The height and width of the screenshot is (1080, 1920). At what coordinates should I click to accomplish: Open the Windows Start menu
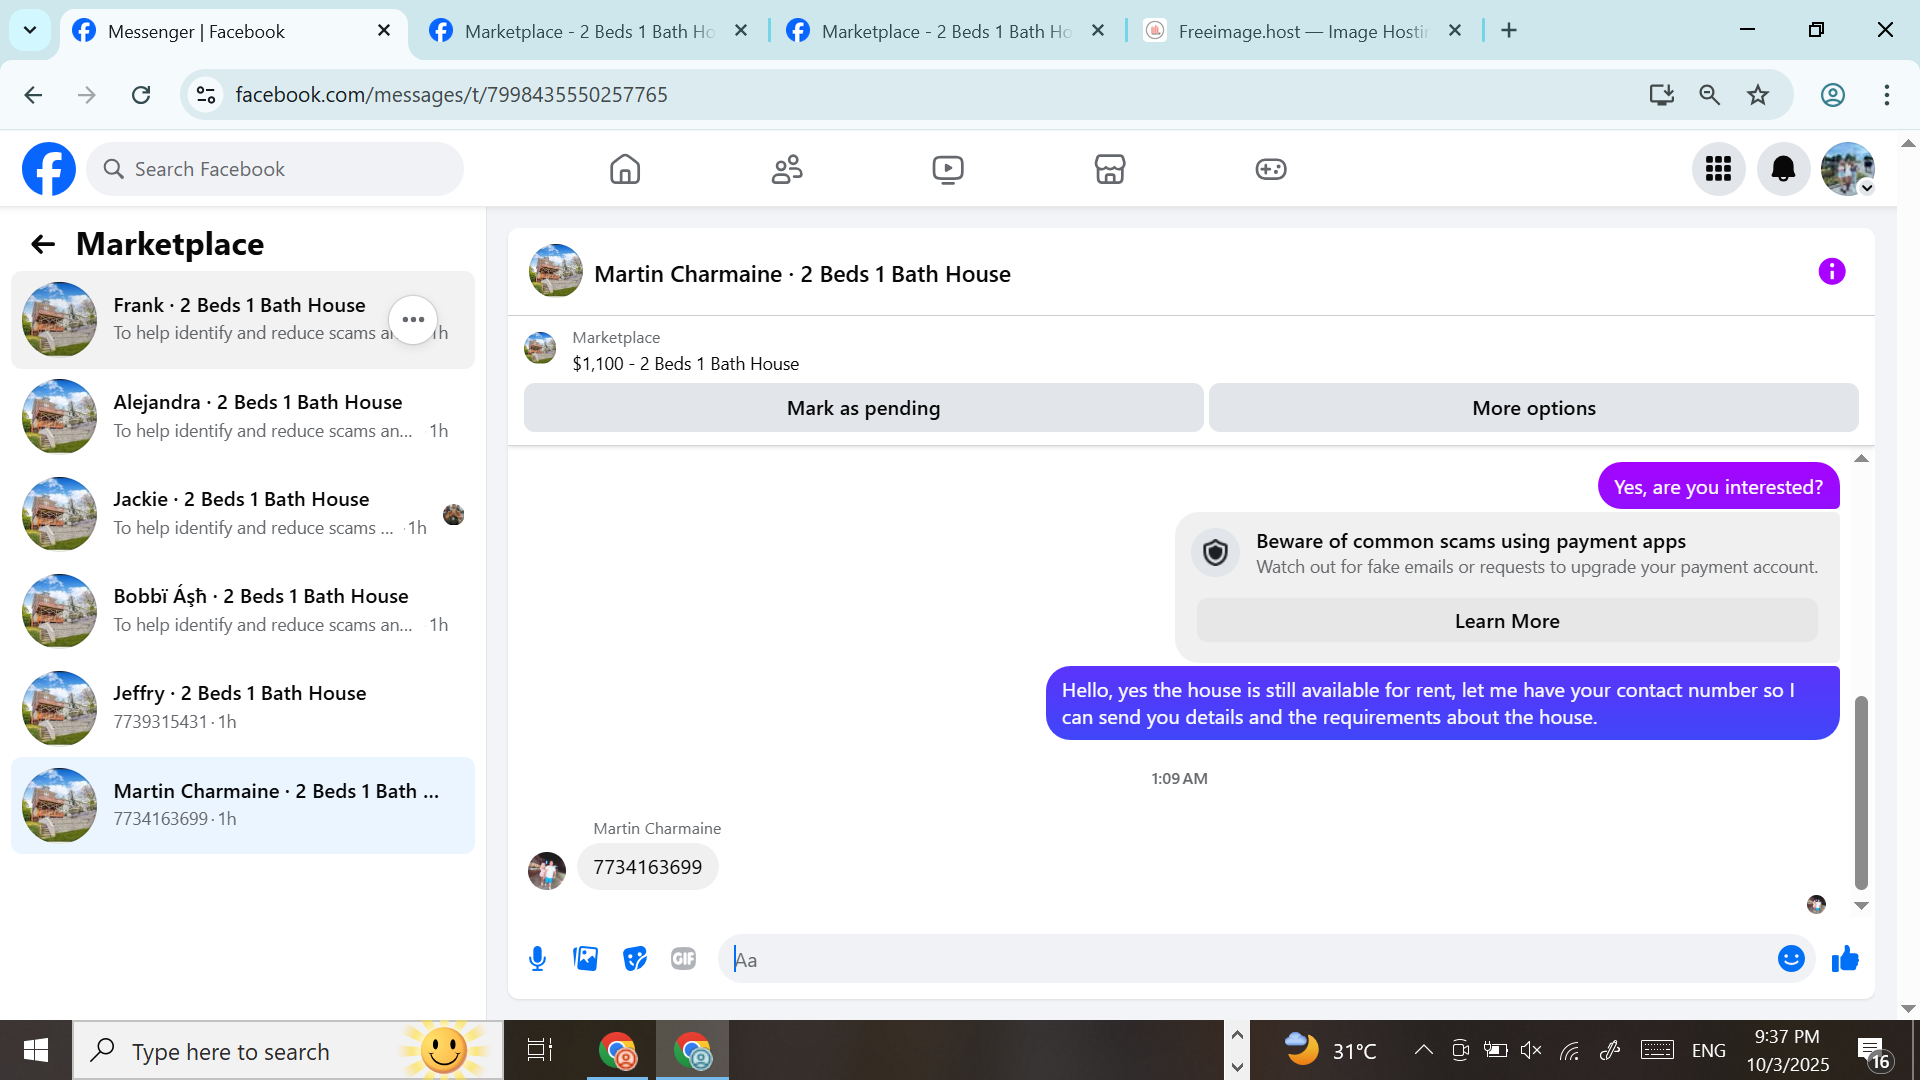pyautogui.click(x=36, y=1050)
